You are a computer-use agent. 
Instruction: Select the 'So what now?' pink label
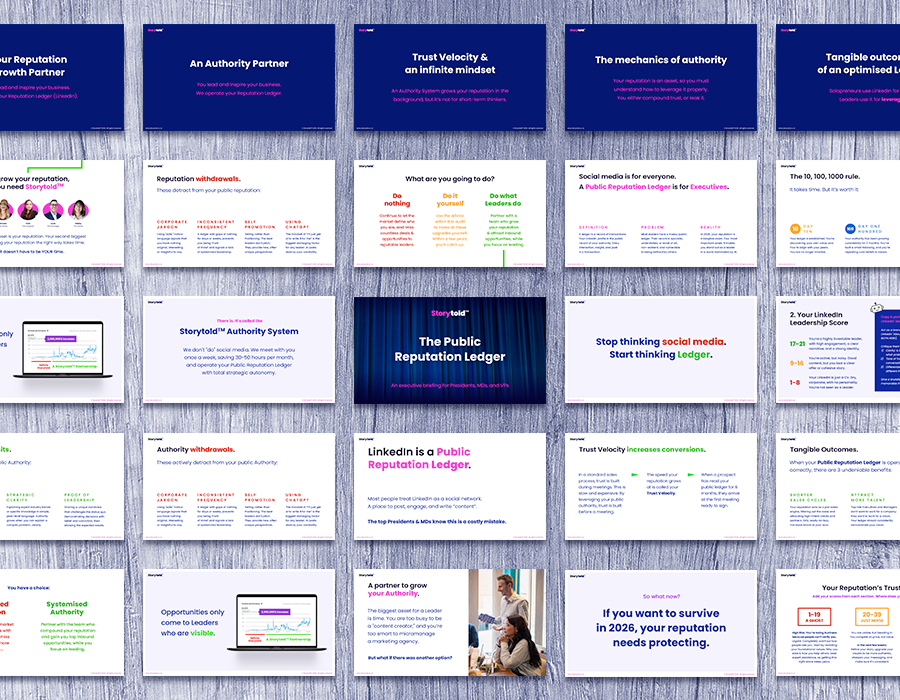pyautogui.click(x=661, y=597)
